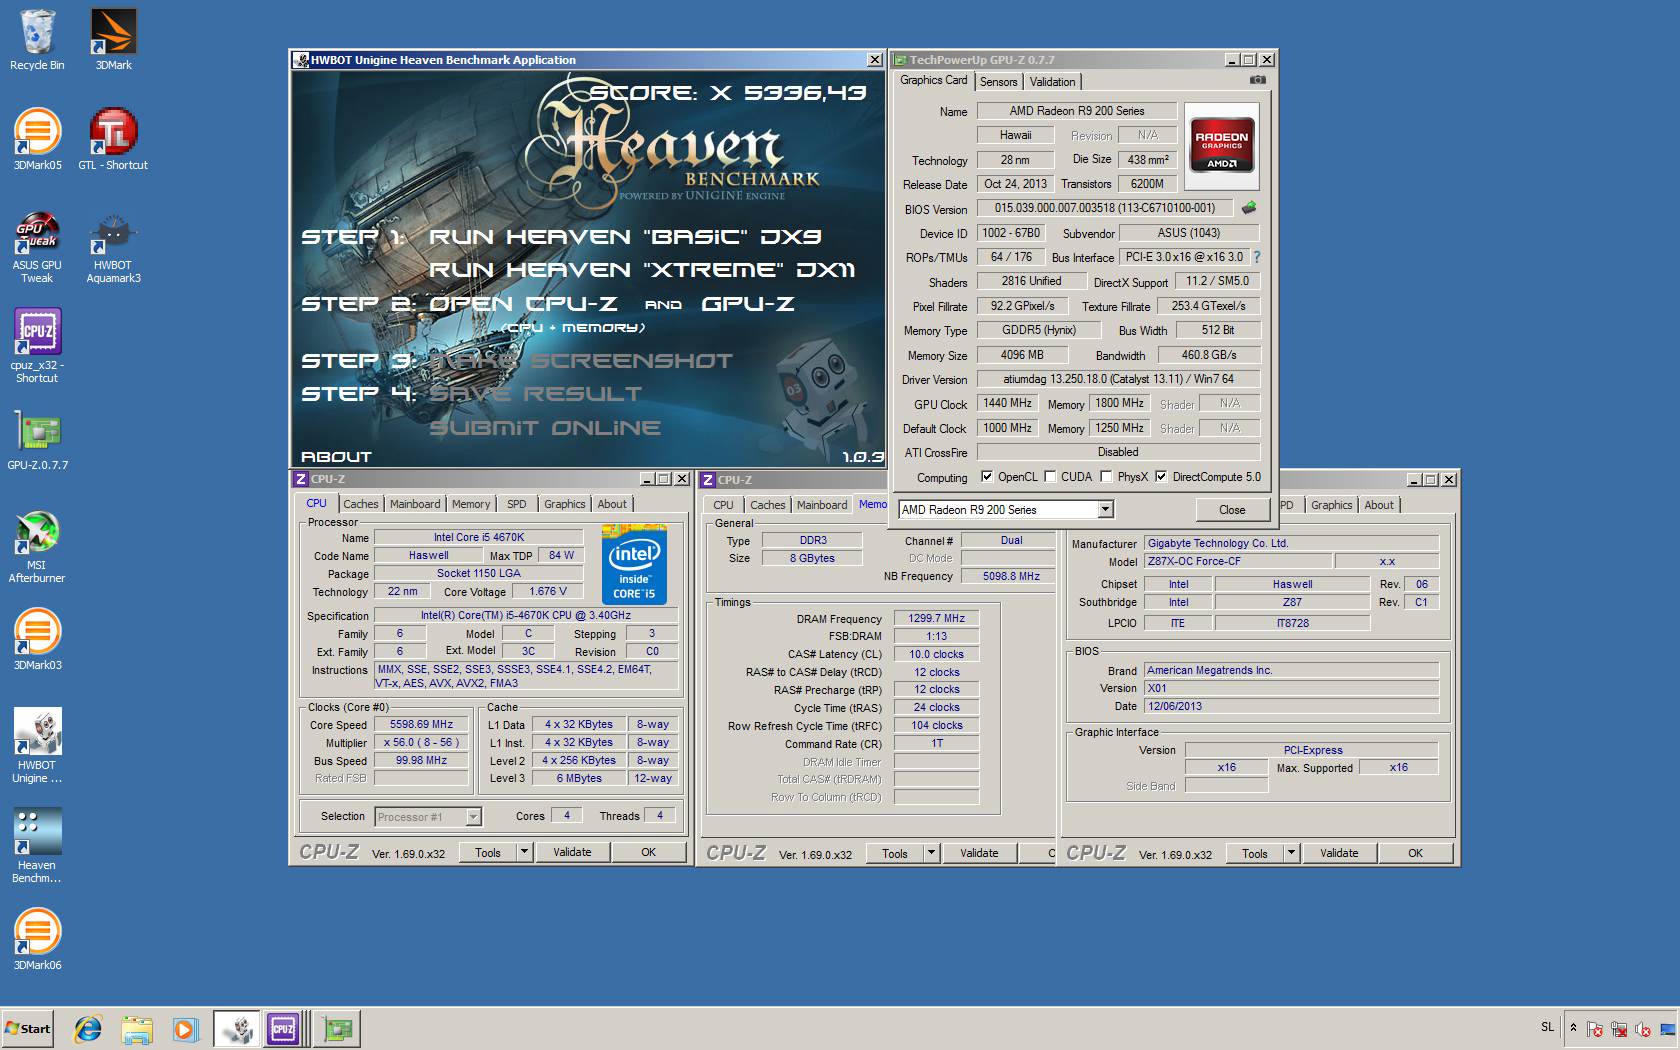This screenshot has width=1680, height=1050.
Task: Click Close button in GPU-Z
Action: coord(1232,510)
